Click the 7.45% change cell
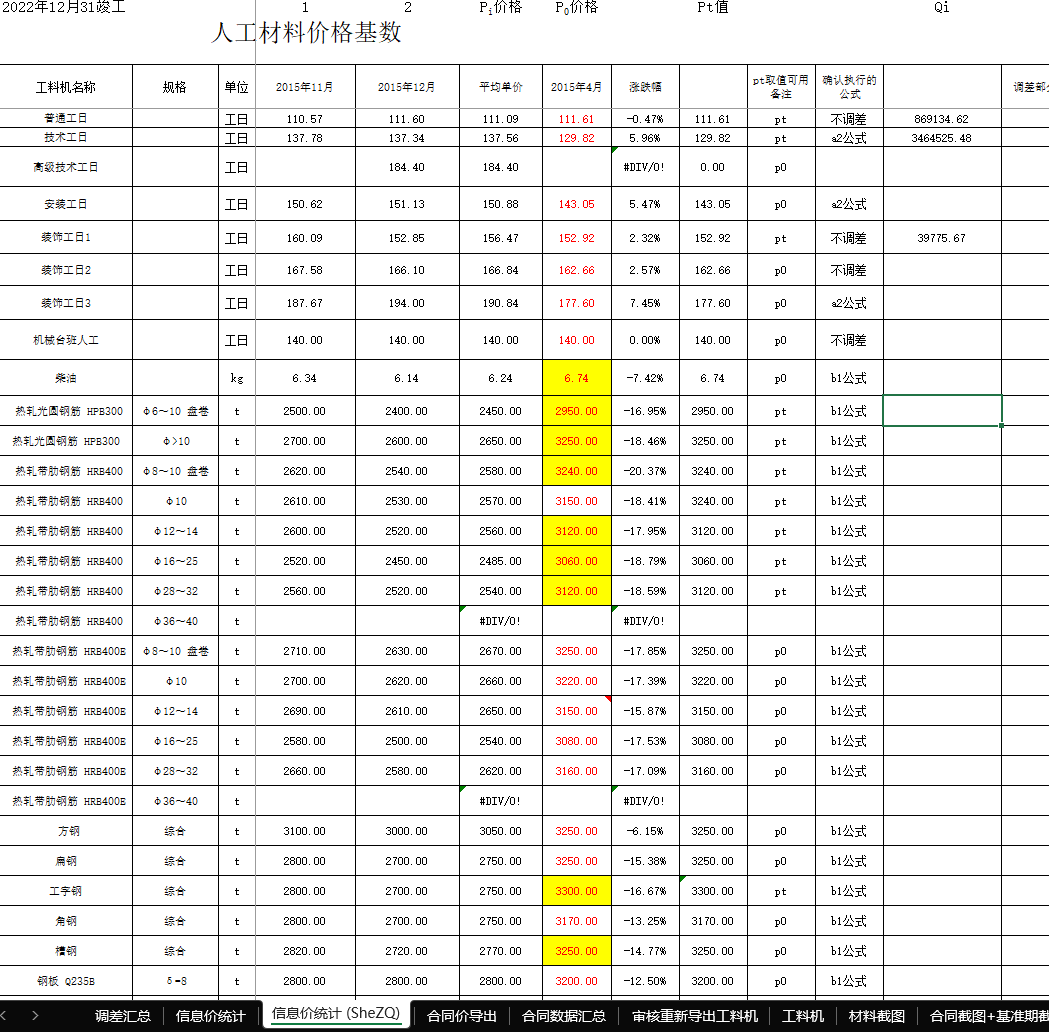The height and width of the screenshot is (1032, 1049). [646, 303]
